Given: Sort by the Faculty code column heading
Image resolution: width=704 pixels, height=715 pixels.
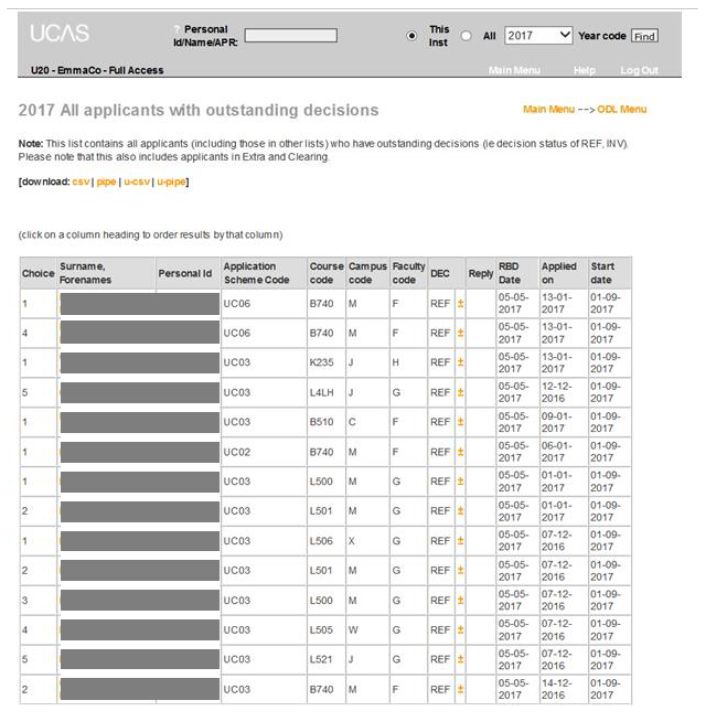Looking at the screenshot, I should 409,273.
